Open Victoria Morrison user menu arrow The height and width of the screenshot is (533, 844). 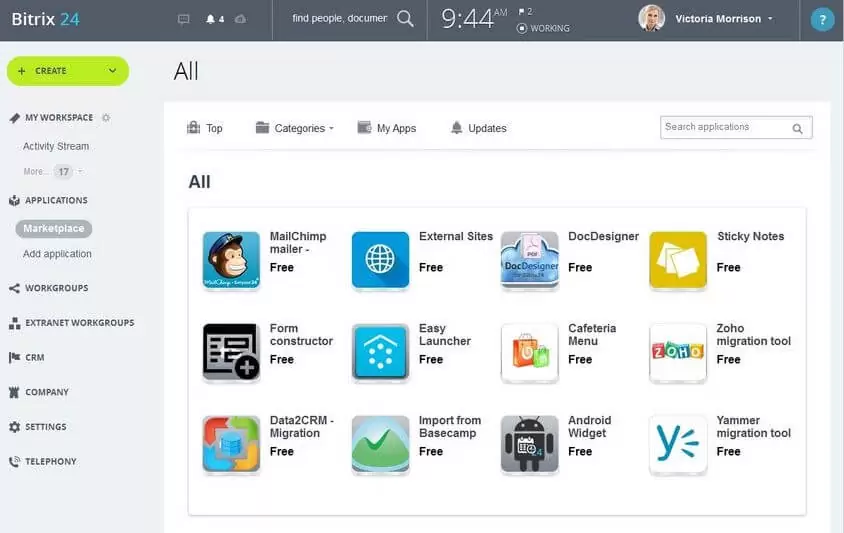770,19
